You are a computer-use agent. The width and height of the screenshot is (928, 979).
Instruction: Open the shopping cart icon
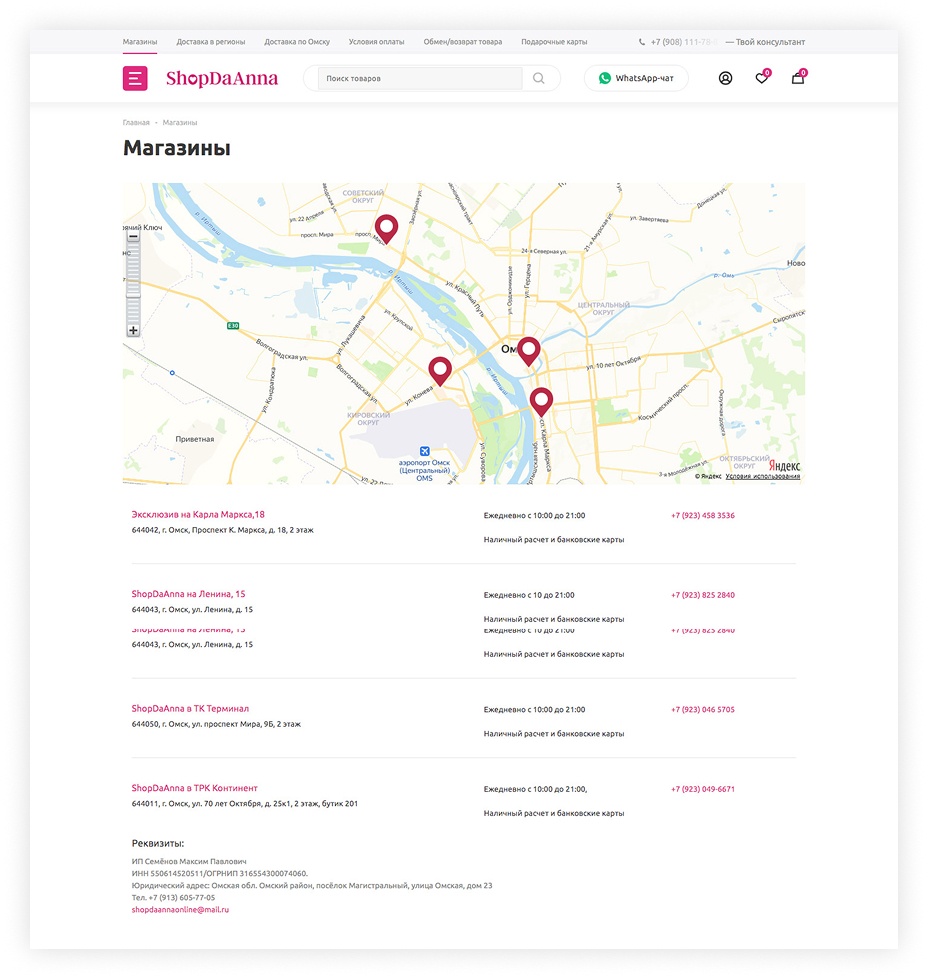[x=798, y=77]
